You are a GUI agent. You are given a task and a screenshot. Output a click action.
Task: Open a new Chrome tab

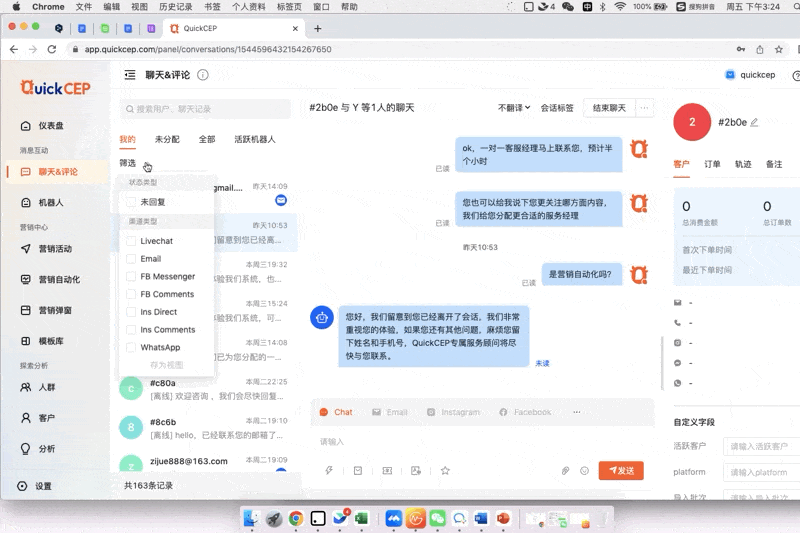(x=317, y=29)
